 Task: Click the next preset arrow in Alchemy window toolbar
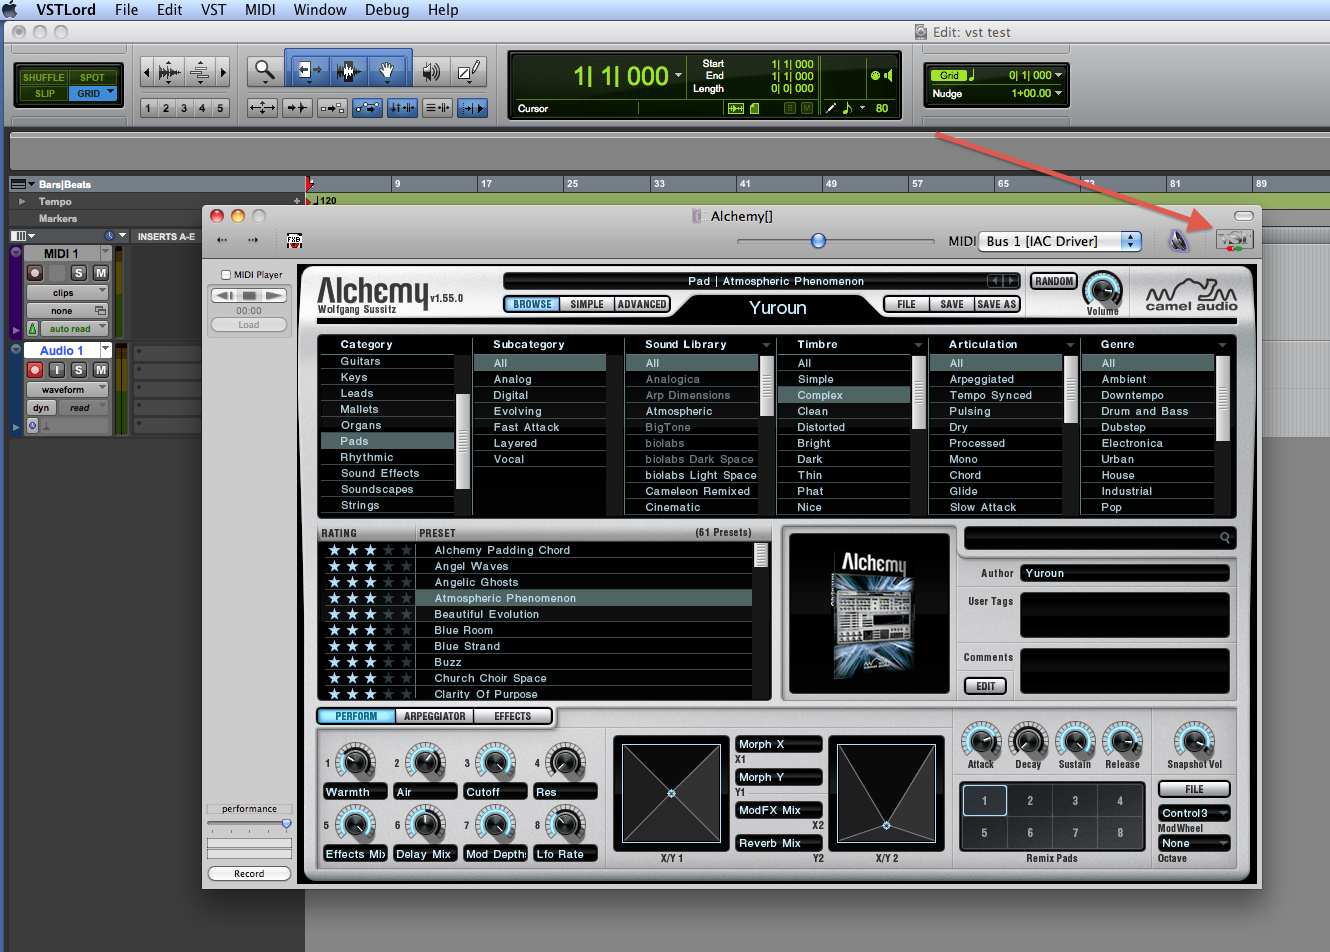click(x=253, y=240)
